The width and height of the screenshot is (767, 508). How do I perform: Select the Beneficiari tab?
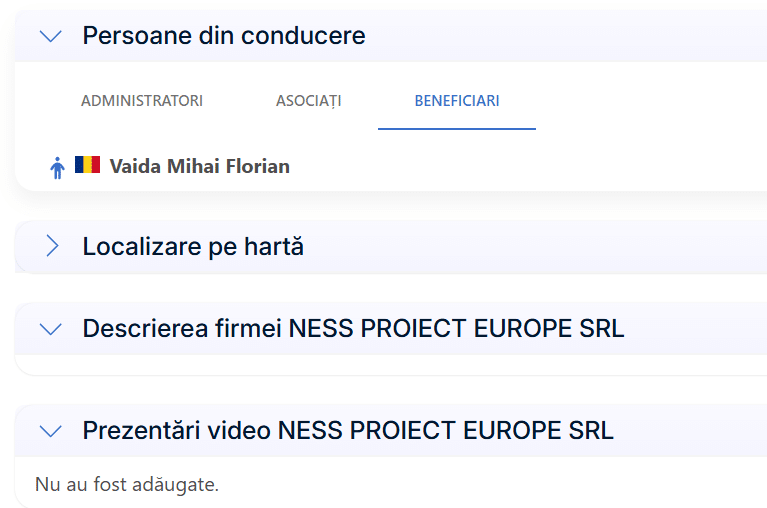click(x=457, y=101)
